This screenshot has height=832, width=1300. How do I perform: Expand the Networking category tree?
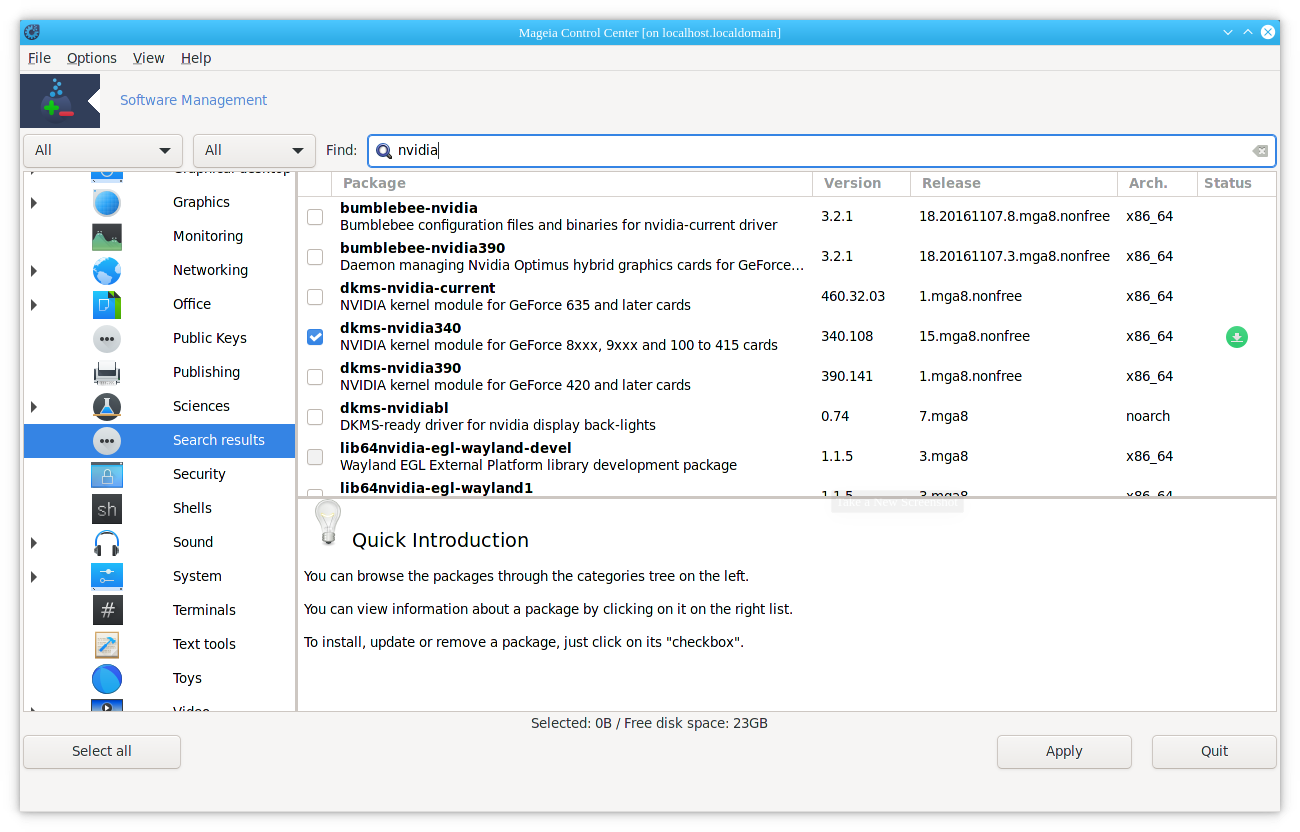[x=34, y=271]
